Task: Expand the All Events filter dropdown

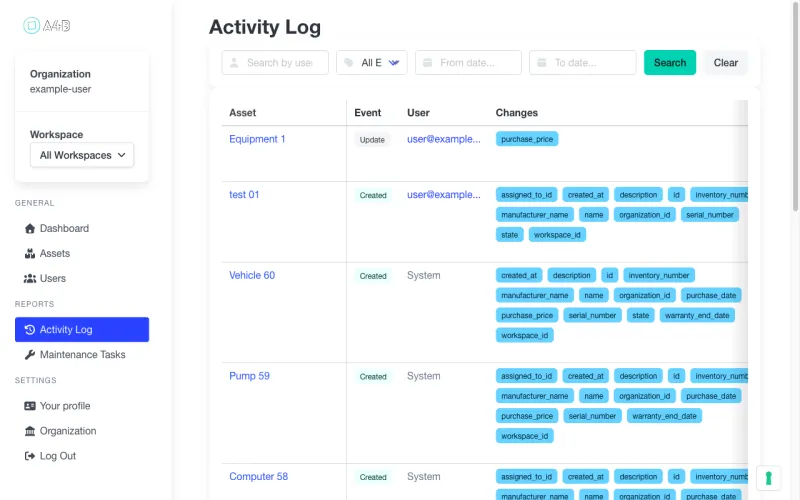Action: point(371,62)
